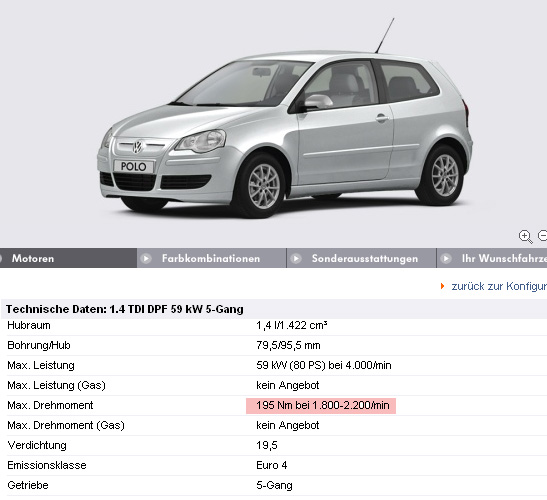The image size is (547, 500).
Task: Follow the zurück zur Konfiguration link
Action: (x=499, y=286)
